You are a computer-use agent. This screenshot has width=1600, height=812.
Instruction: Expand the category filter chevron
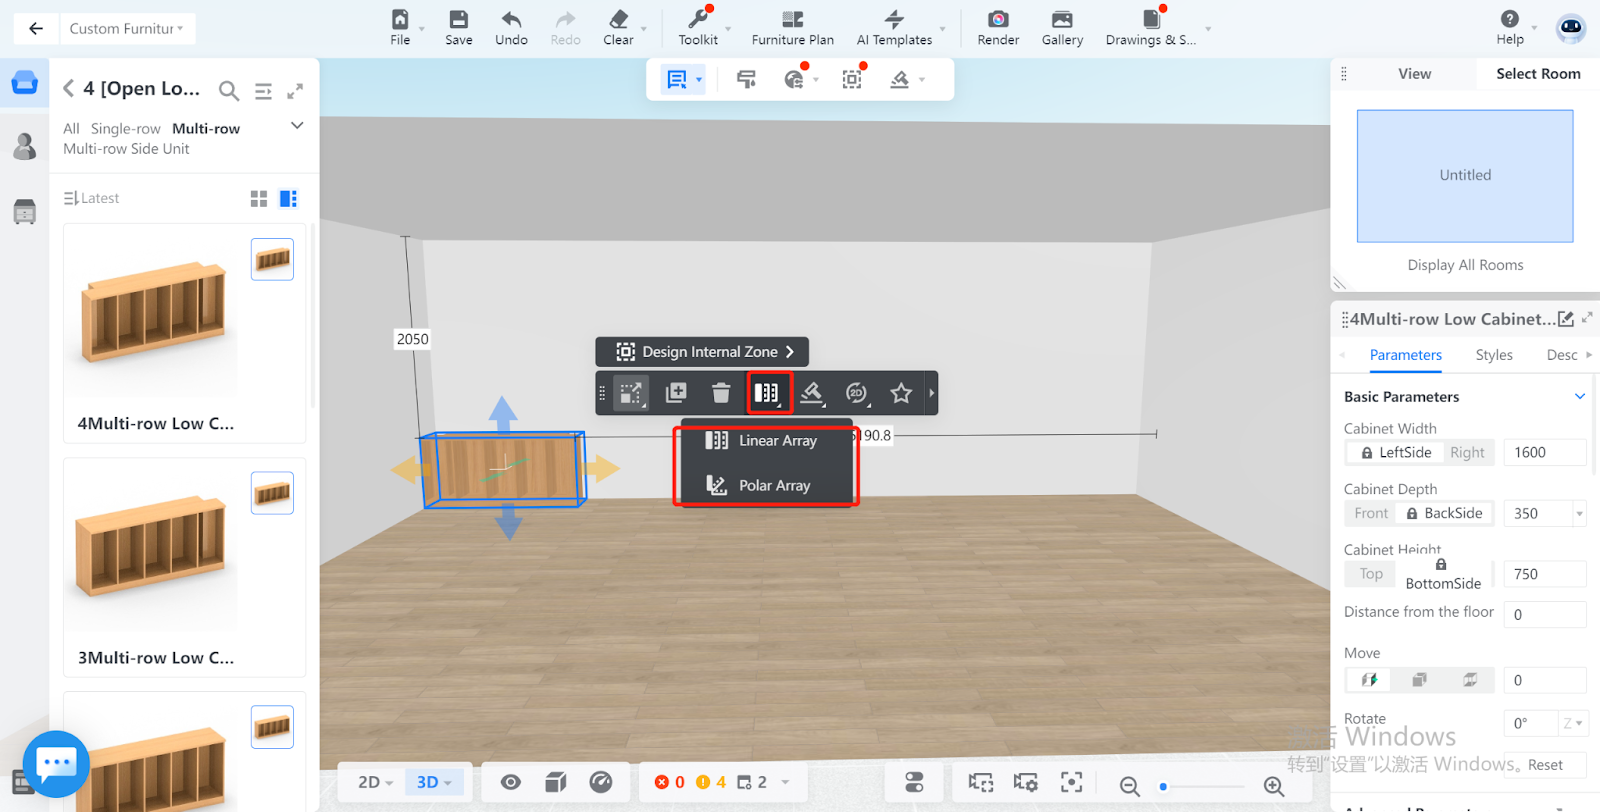297,126
